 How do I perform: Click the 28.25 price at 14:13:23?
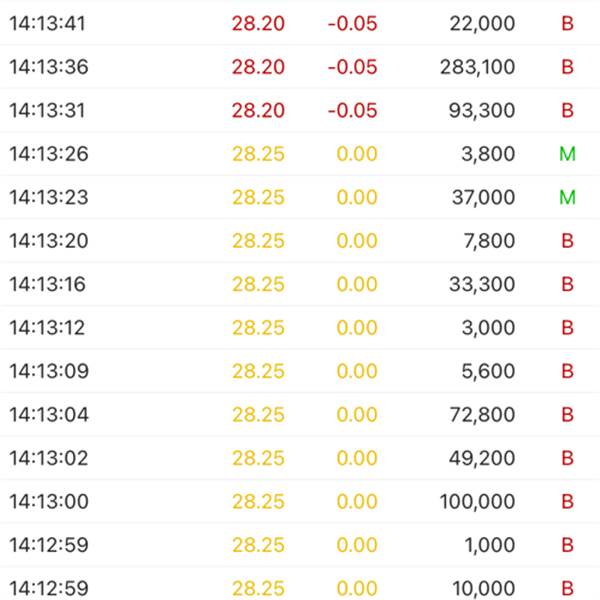pos(258,197)
